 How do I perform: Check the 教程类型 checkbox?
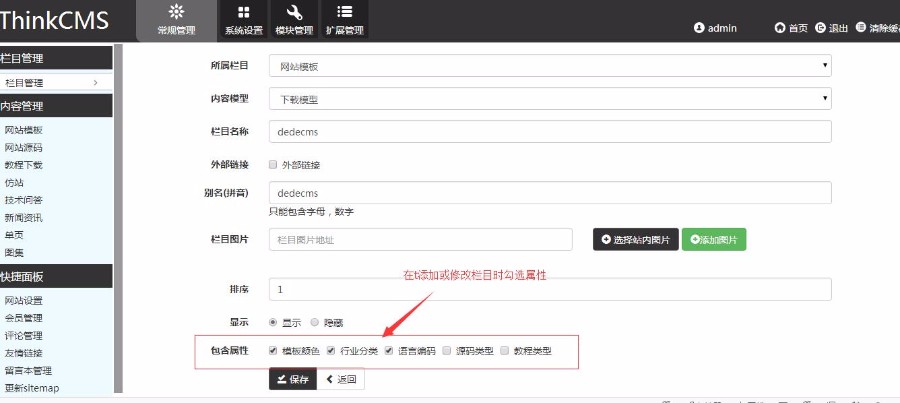tap(505, 350)
